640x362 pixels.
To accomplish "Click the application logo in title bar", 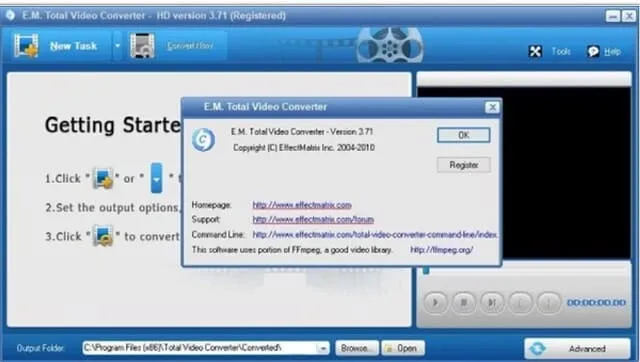I will pos(10,16).
